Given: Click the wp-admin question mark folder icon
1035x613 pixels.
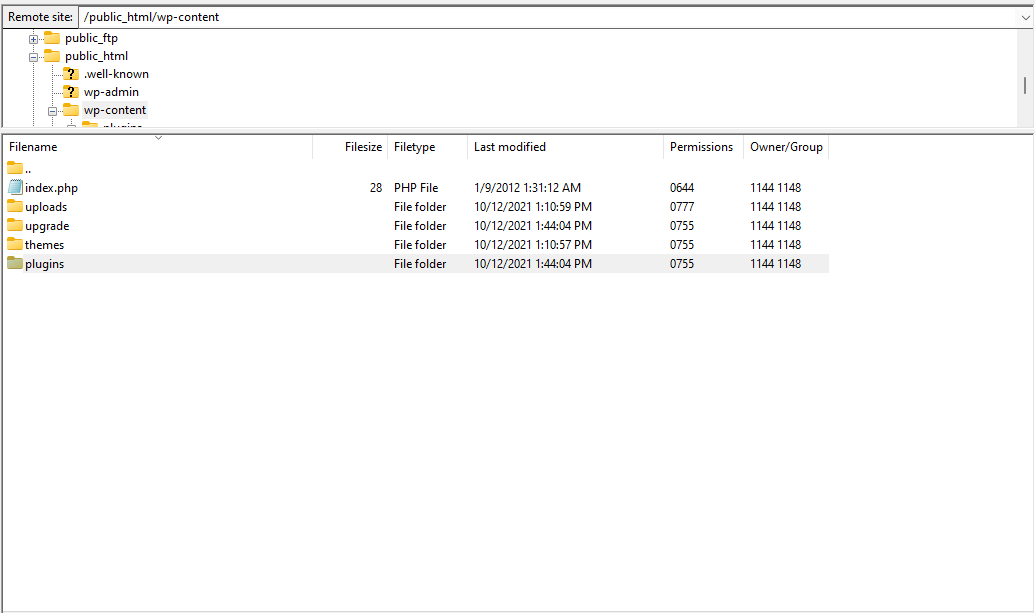Looking at the screenshot, I should pos(71,92).
